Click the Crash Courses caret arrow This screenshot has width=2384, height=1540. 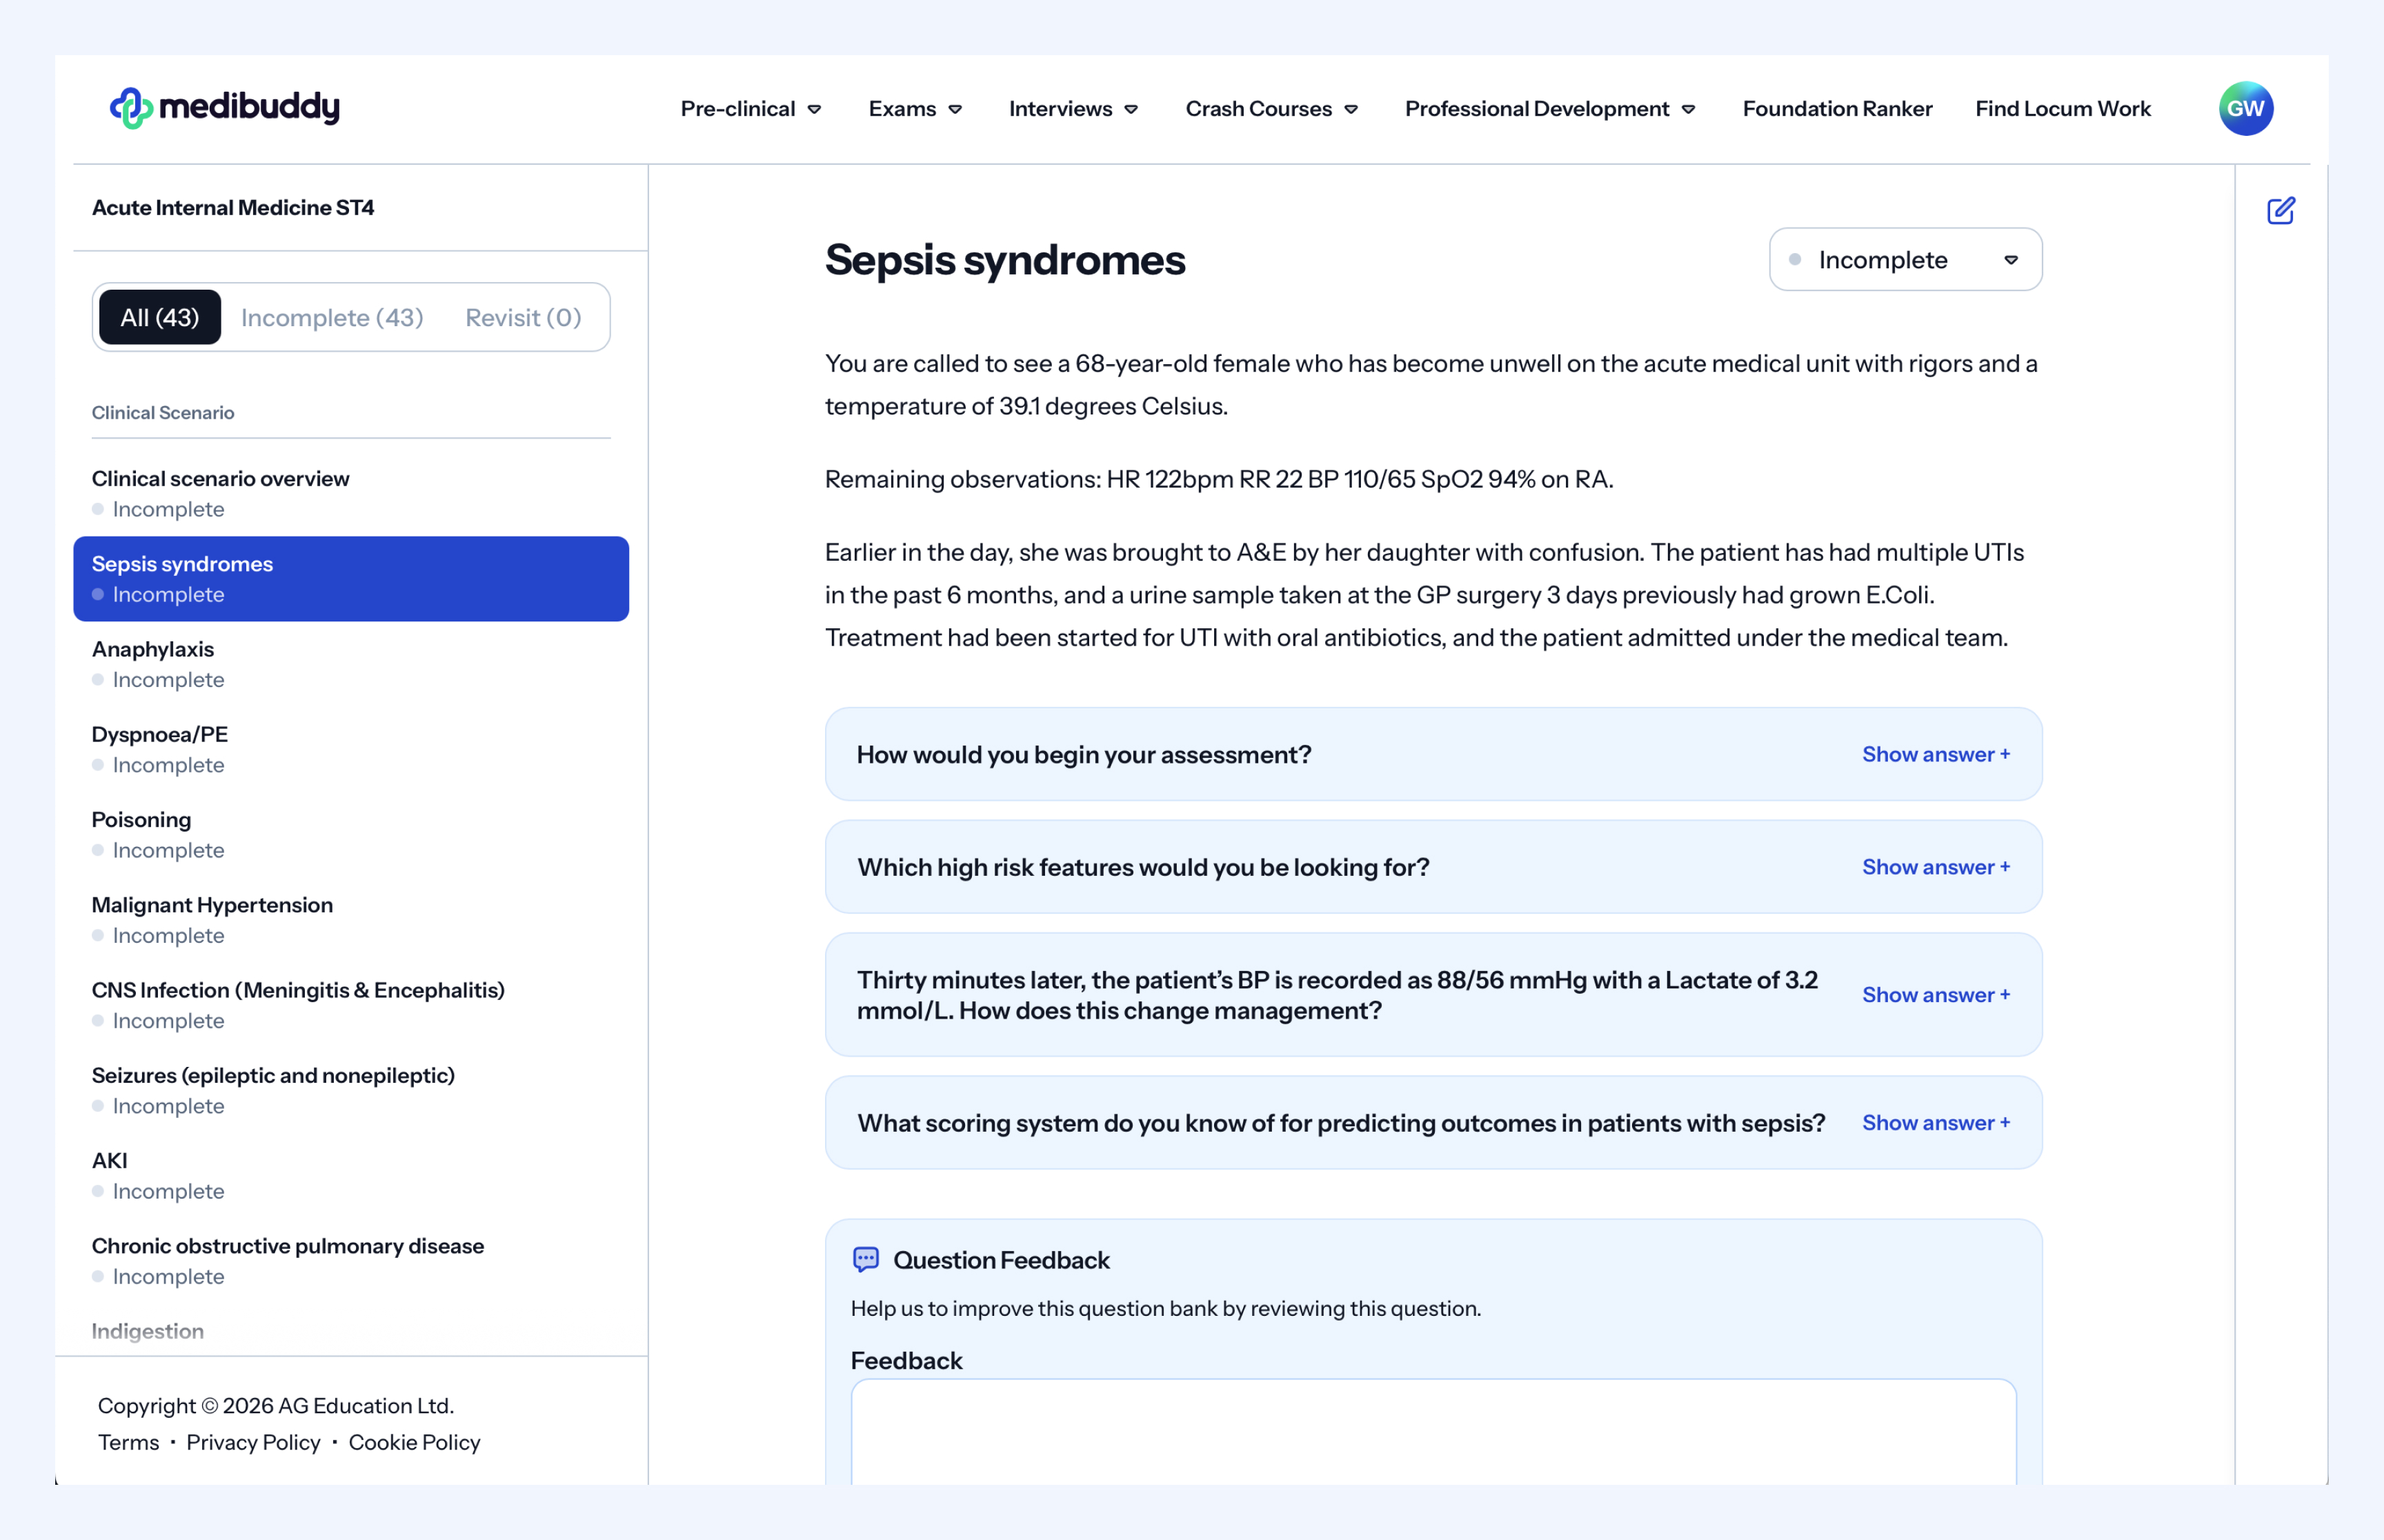(1351, 110)
